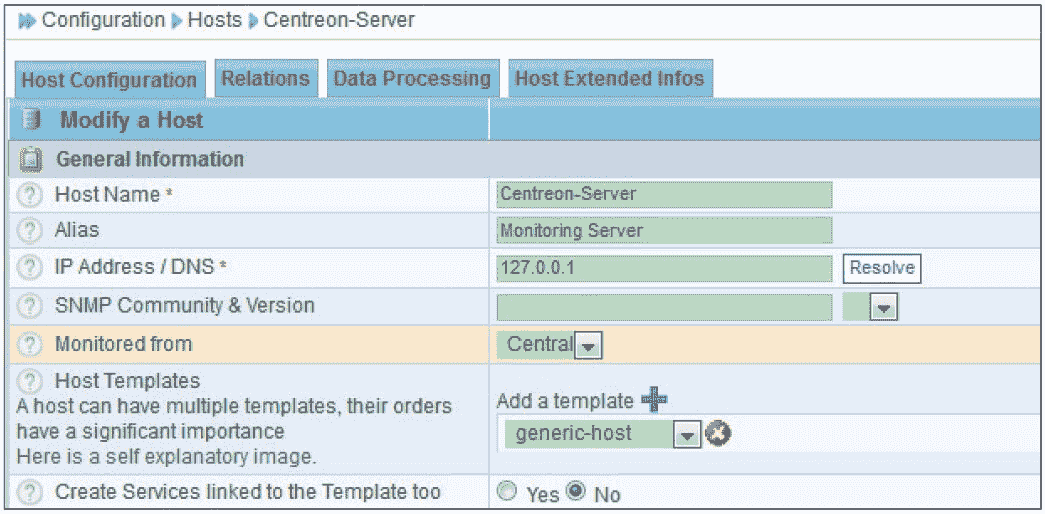Image resolution: width=1045 pixels, height=514 pixels.
Task: Click the help icon beside Host Name
Action: [x=31, y=195]
